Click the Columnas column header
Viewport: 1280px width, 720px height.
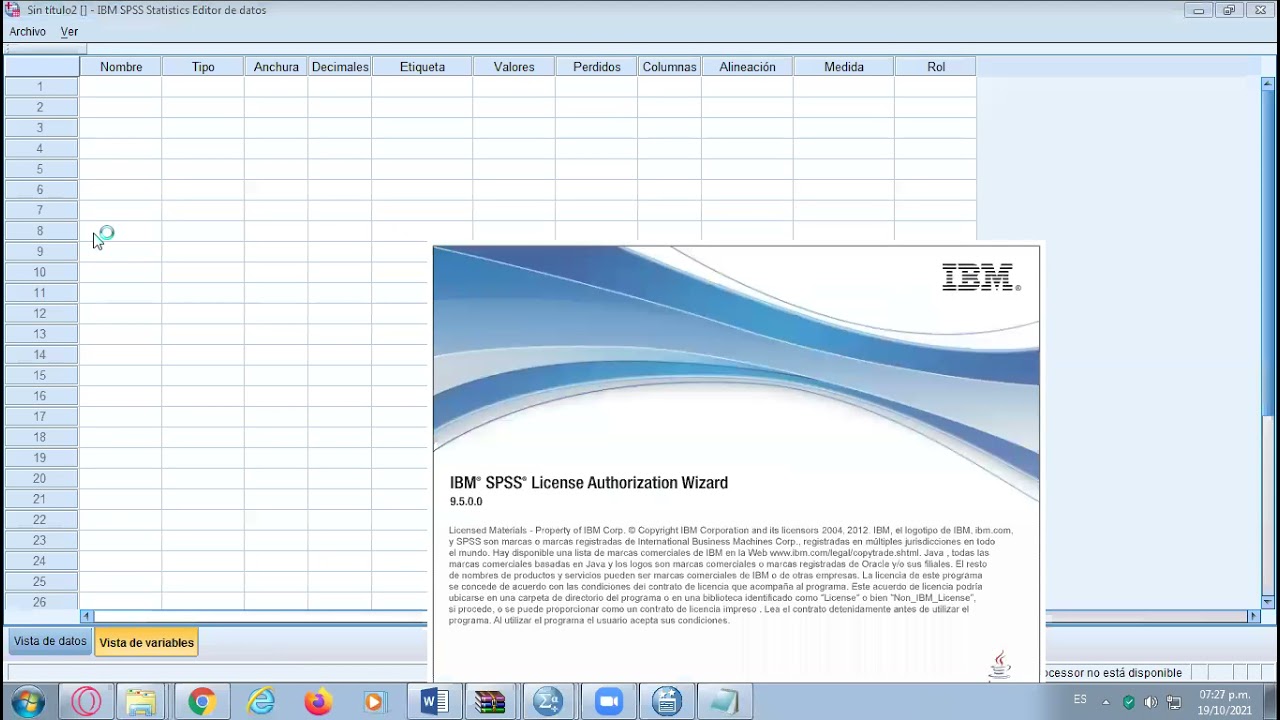[x=670, y=67]
